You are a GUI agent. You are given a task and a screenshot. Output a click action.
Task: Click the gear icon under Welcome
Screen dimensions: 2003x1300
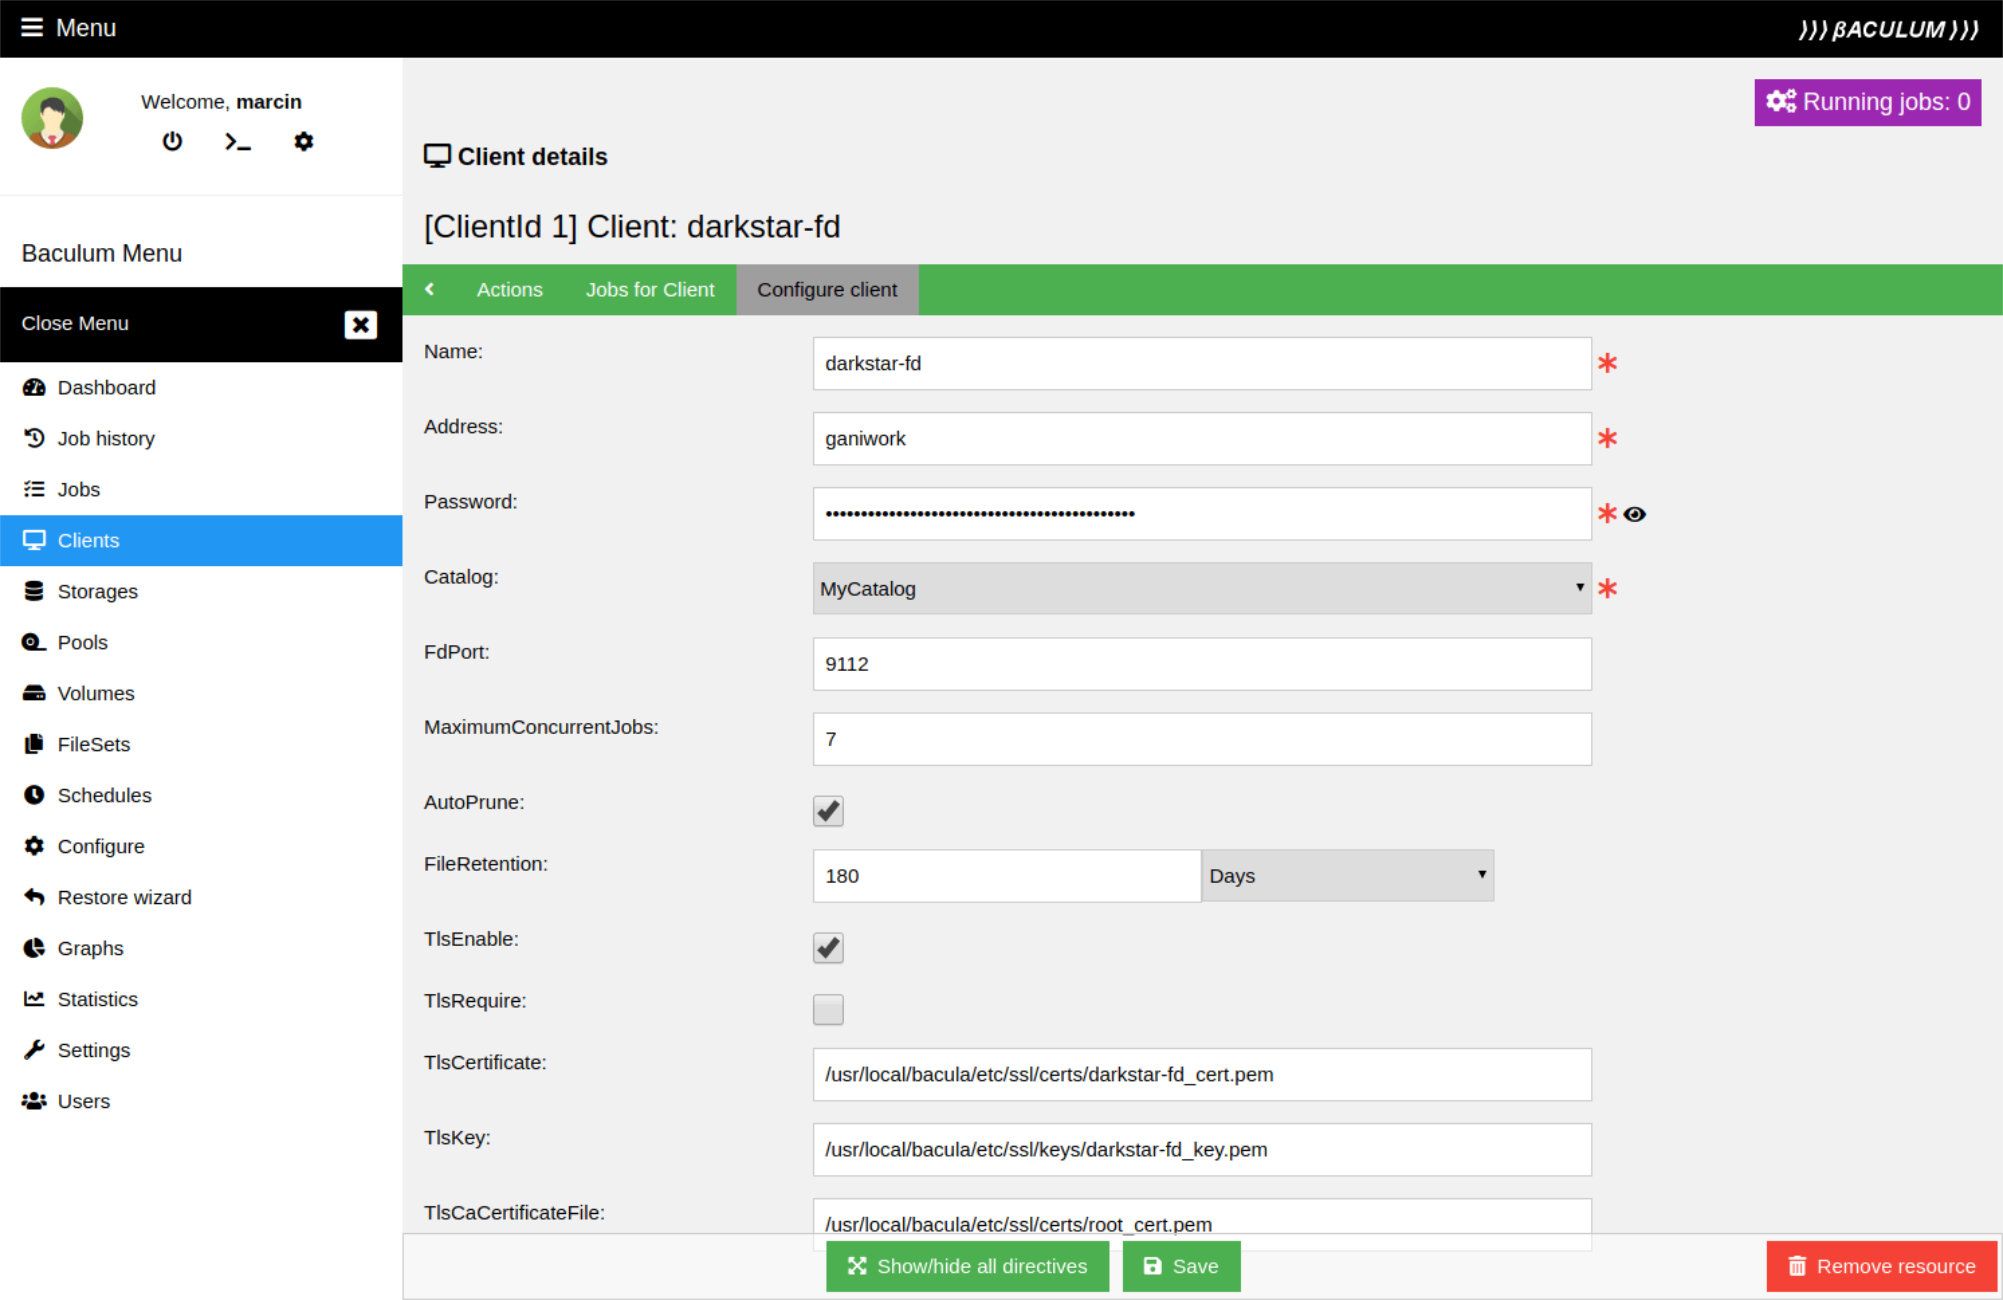coord(303,141)
